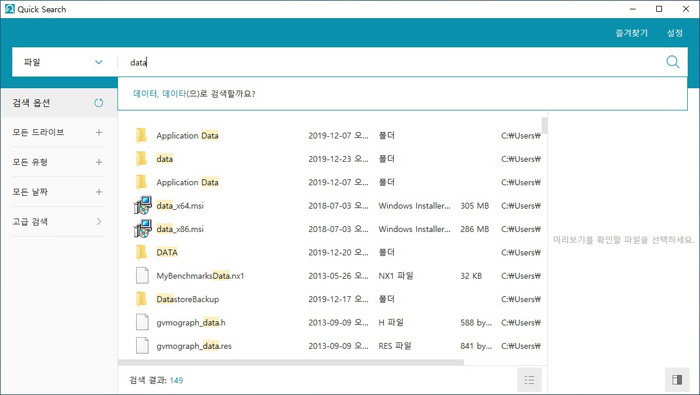
Task: Click file icon of MyBenchmarksData.nx1
Action: (142, 275)
